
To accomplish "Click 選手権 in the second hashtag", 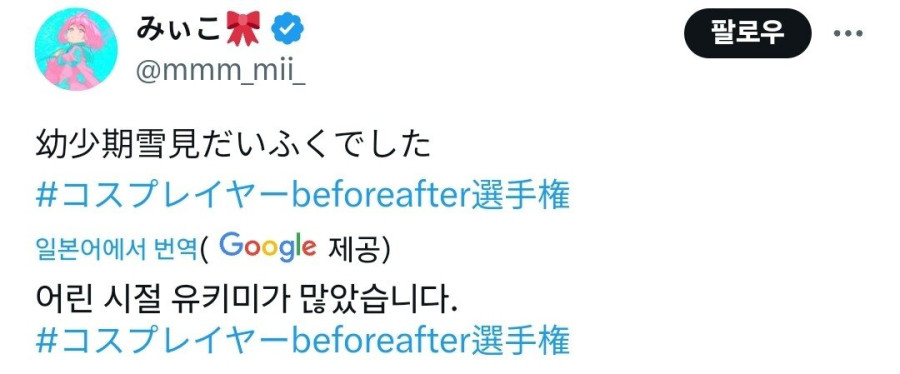I will pos(522,341).
